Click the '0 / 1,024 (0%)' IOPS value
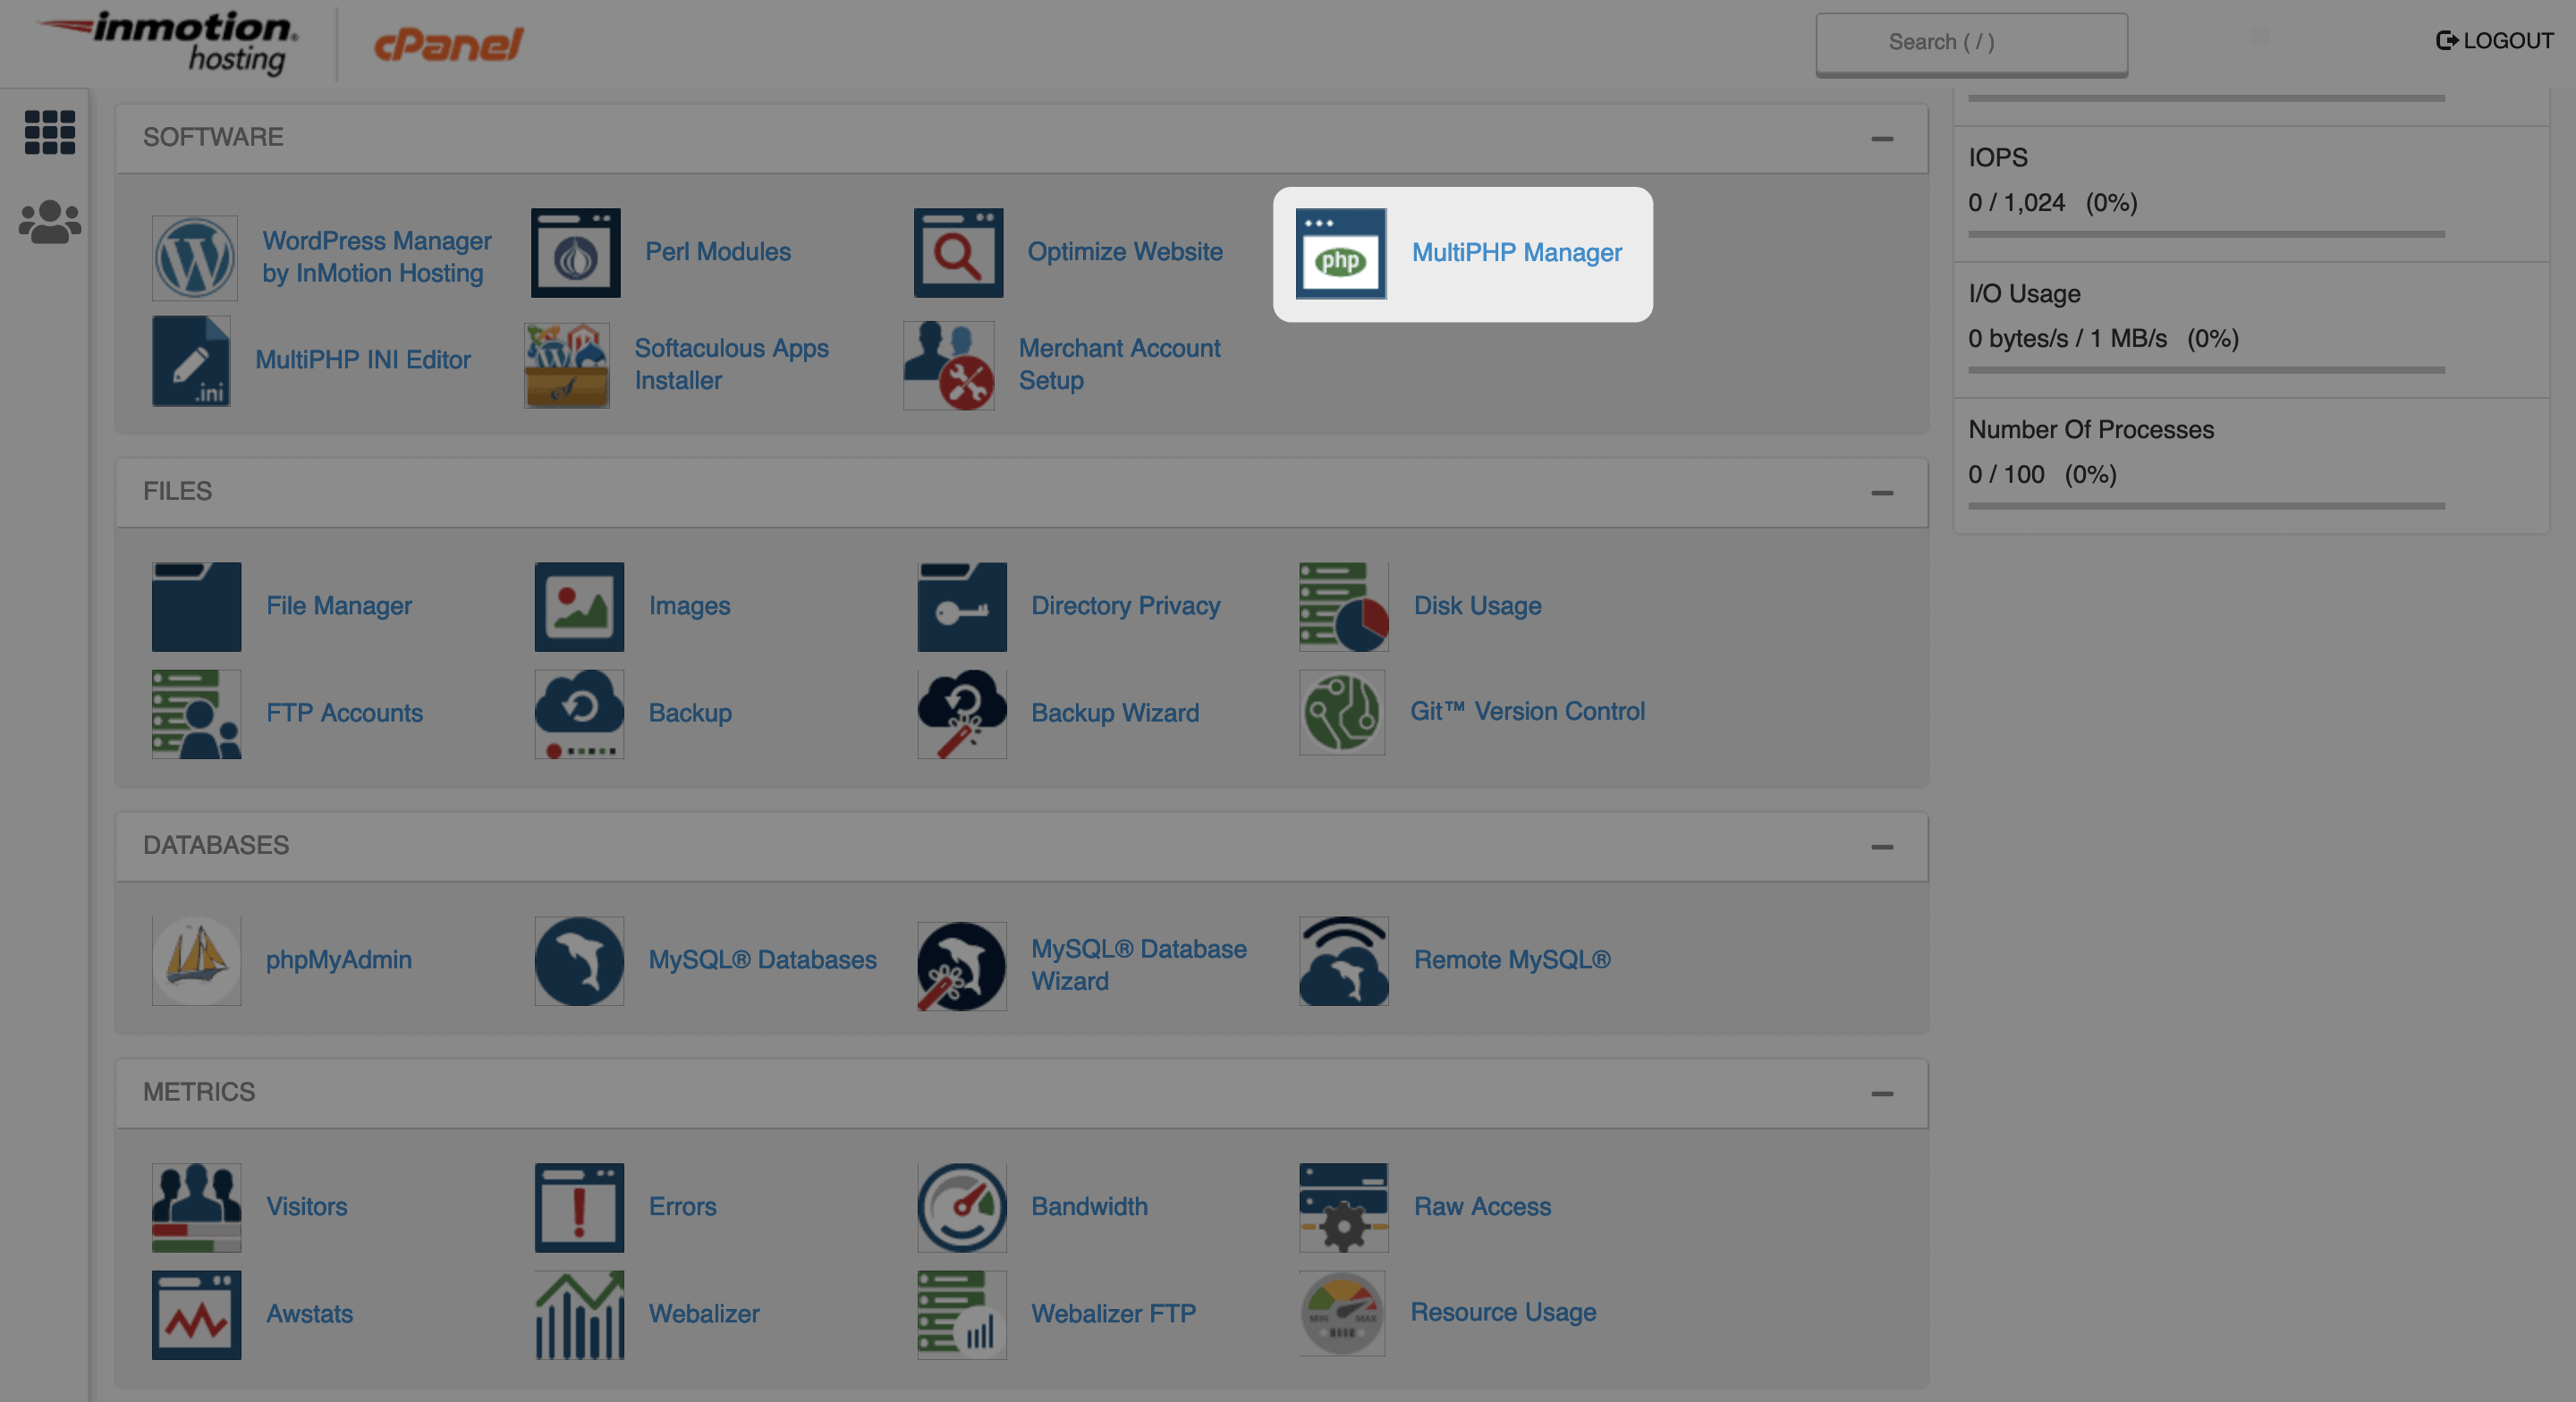The height and width of the screenshot is (1402, 2576). pyautogui.click(x=2052, y=203)
